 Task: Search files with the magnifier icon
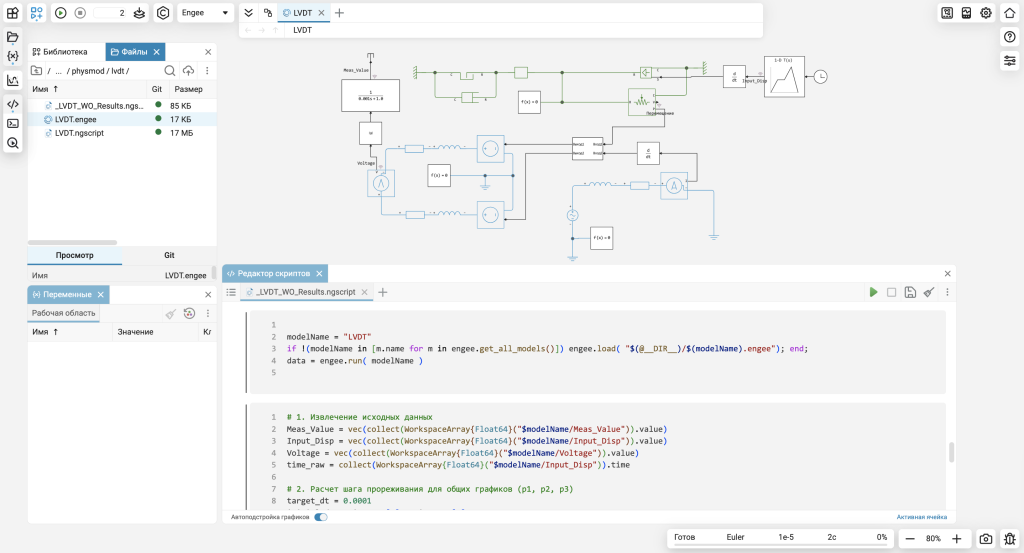170,71
